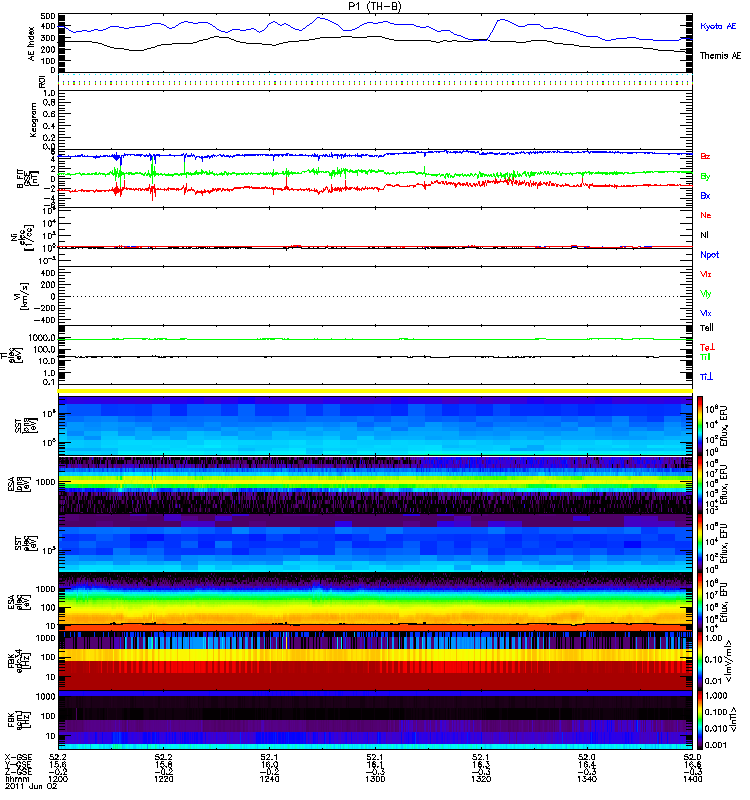This screenshot has width=750, height=800.
Task: Click the SST electrons Eflux color bar
Action: point(700,544)
